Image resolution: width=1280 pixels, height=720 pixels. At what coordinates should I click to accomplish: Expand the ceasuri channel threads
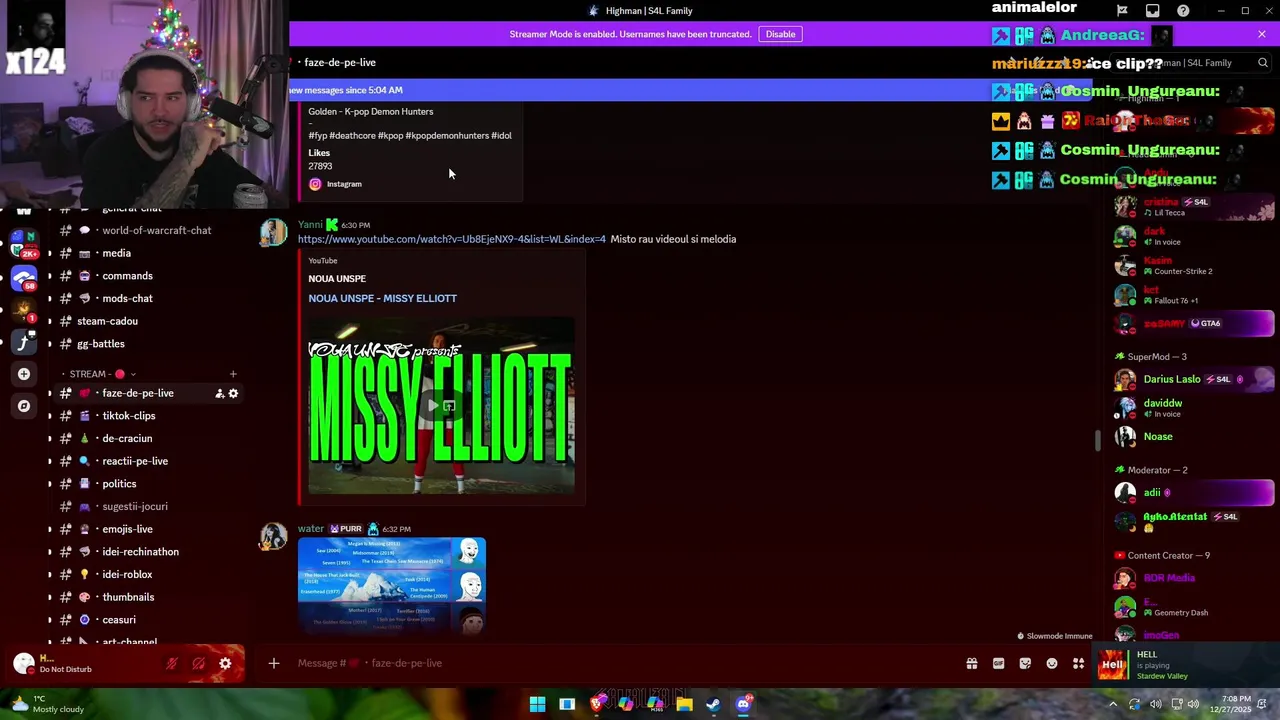tap(50, 620)
